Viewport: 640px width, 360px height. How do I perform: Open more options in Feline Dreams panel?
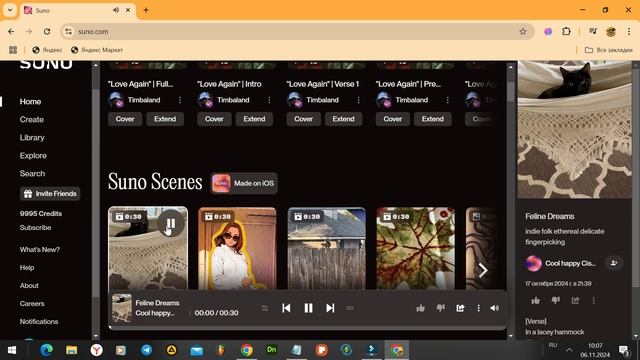coord(593,300)
